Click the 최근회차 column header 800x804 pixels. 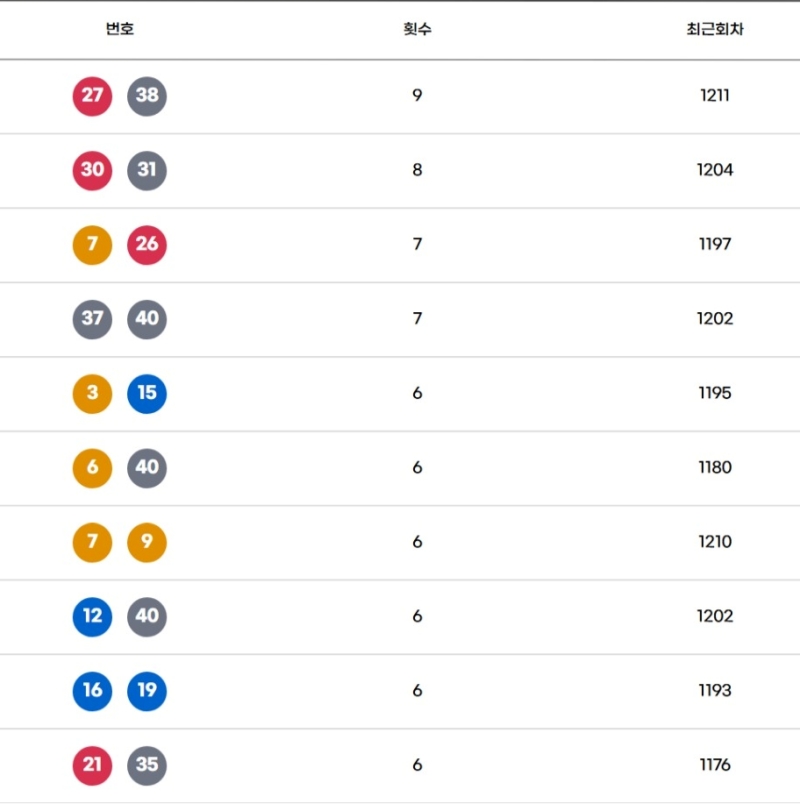[x=714, y=29]
